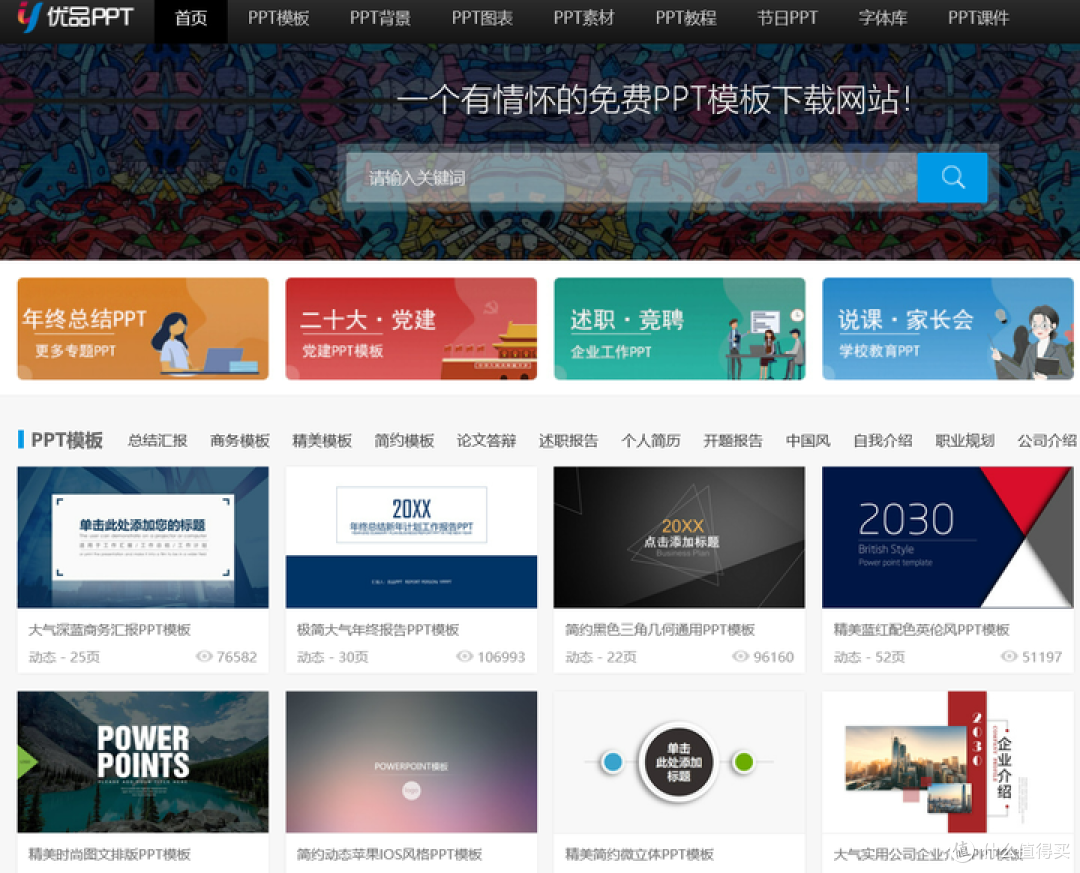This screenshot has width=1080, height=873.
Task: Select the 商务模板 category link
Action: (240, 441)
